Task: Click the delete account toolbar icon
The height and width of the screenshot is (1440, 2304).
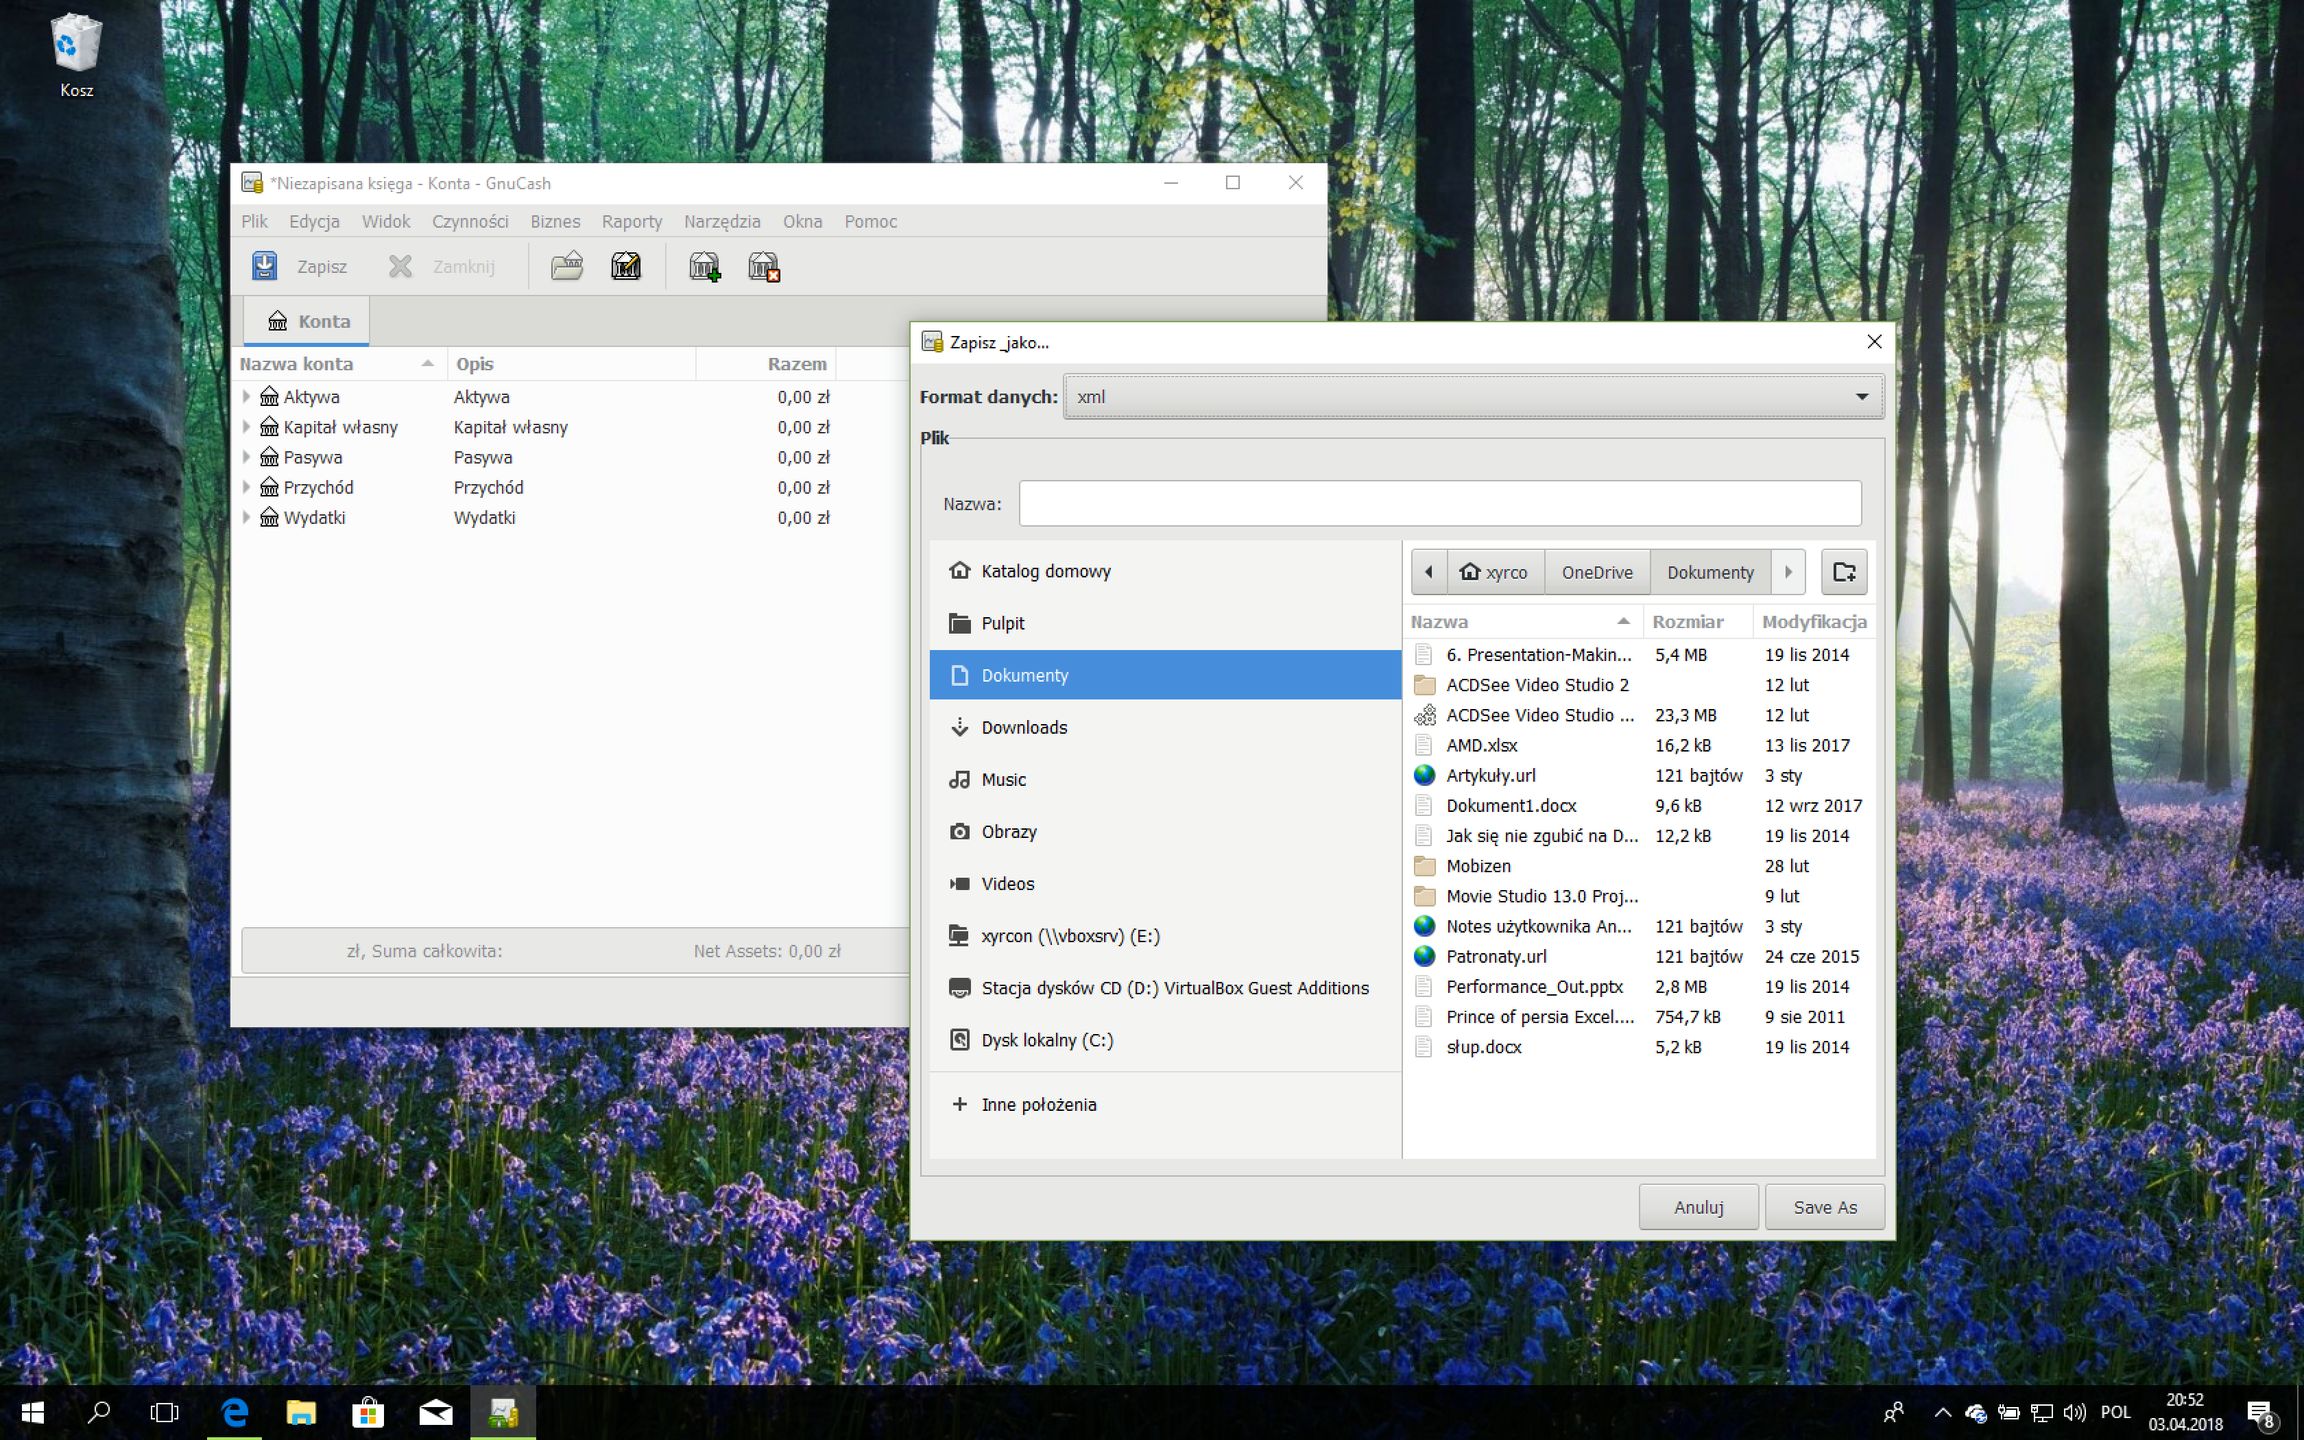Action: pyautogui.click(x=764, y=266)
